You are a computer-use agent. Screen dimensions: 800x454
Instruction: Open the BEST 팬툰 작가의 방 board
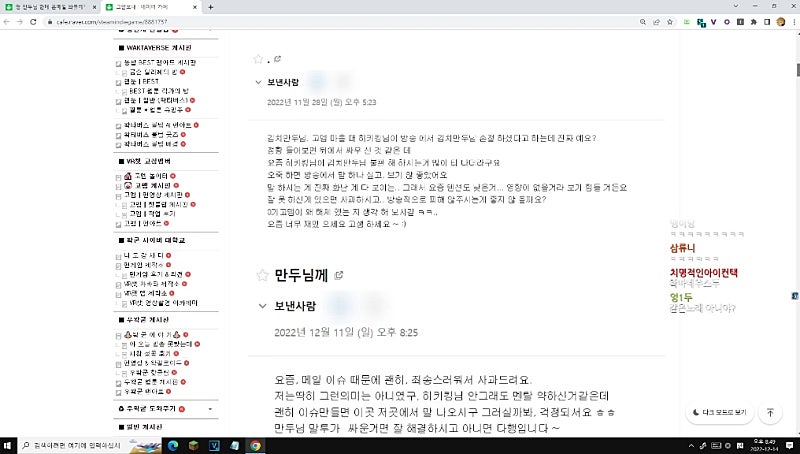(x=159, y=91)
